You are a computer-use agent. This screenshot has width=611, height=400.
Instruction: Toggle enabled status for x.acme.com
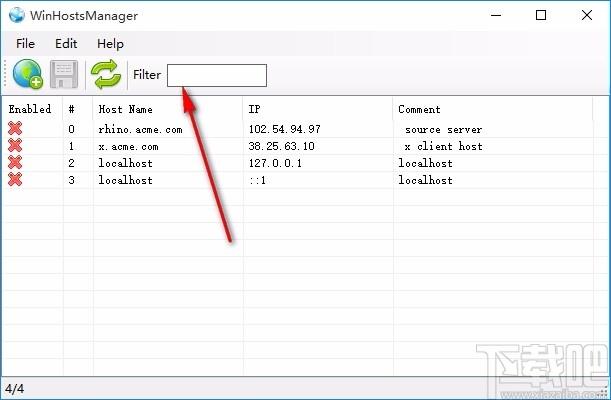pos(15,145)
